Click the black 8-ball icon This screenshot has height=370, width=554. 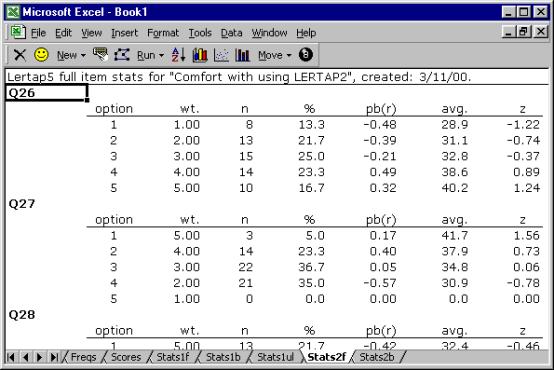(306, 55)
